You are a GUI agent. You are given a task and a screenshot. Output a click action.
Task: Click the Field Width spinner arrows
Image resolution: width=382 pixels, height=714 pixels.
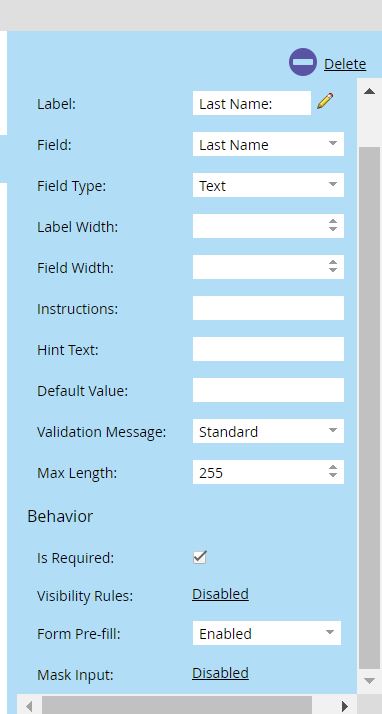pyautogui.click(x=333, y=266)
